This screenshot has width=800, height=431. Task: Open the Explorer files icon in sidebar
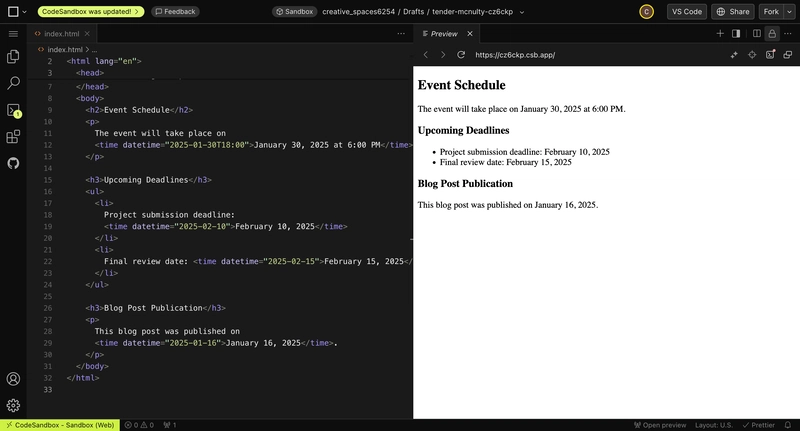pyautogui.click(x=13, y=57)
